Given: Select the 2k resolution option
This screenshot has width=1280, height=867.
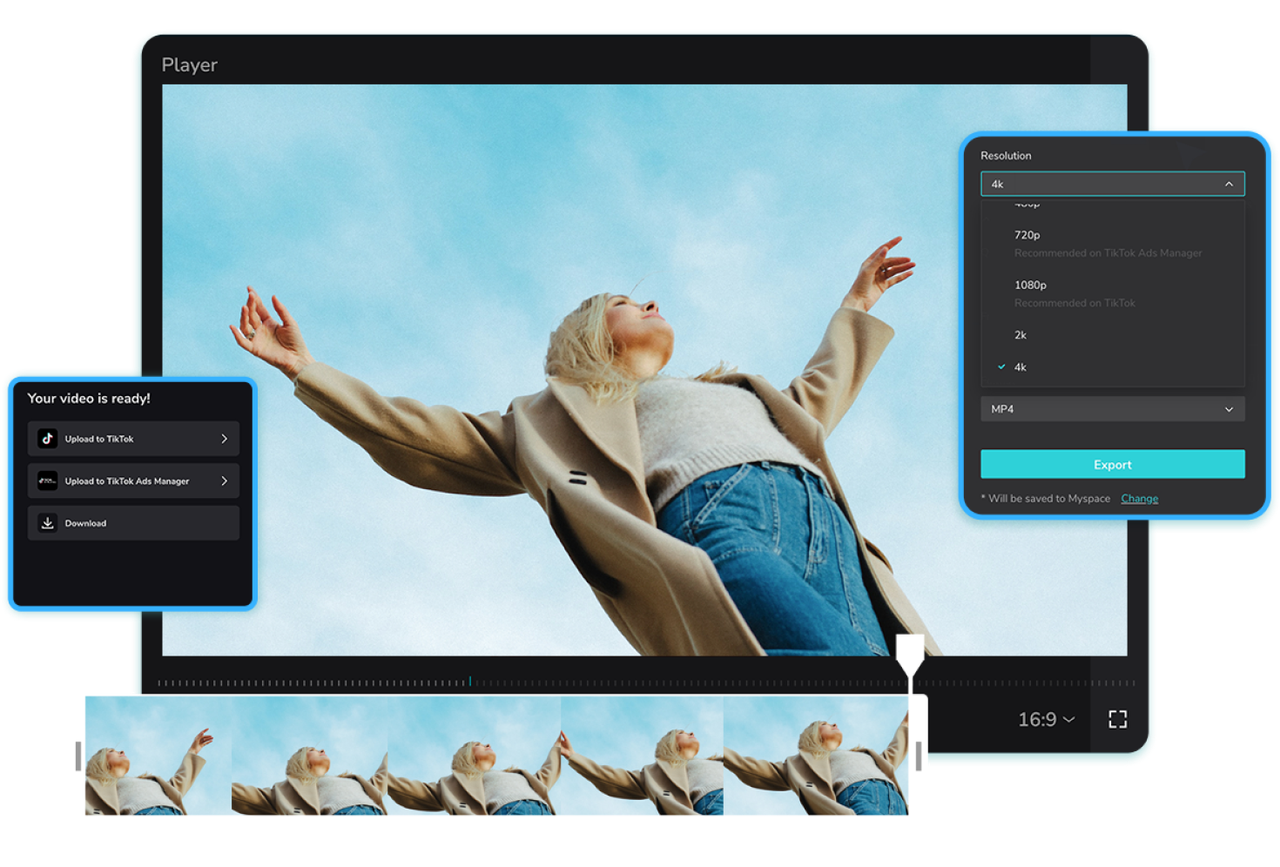Looking at the screenshot, I should pyautogui.click(x=1019, y=335).
